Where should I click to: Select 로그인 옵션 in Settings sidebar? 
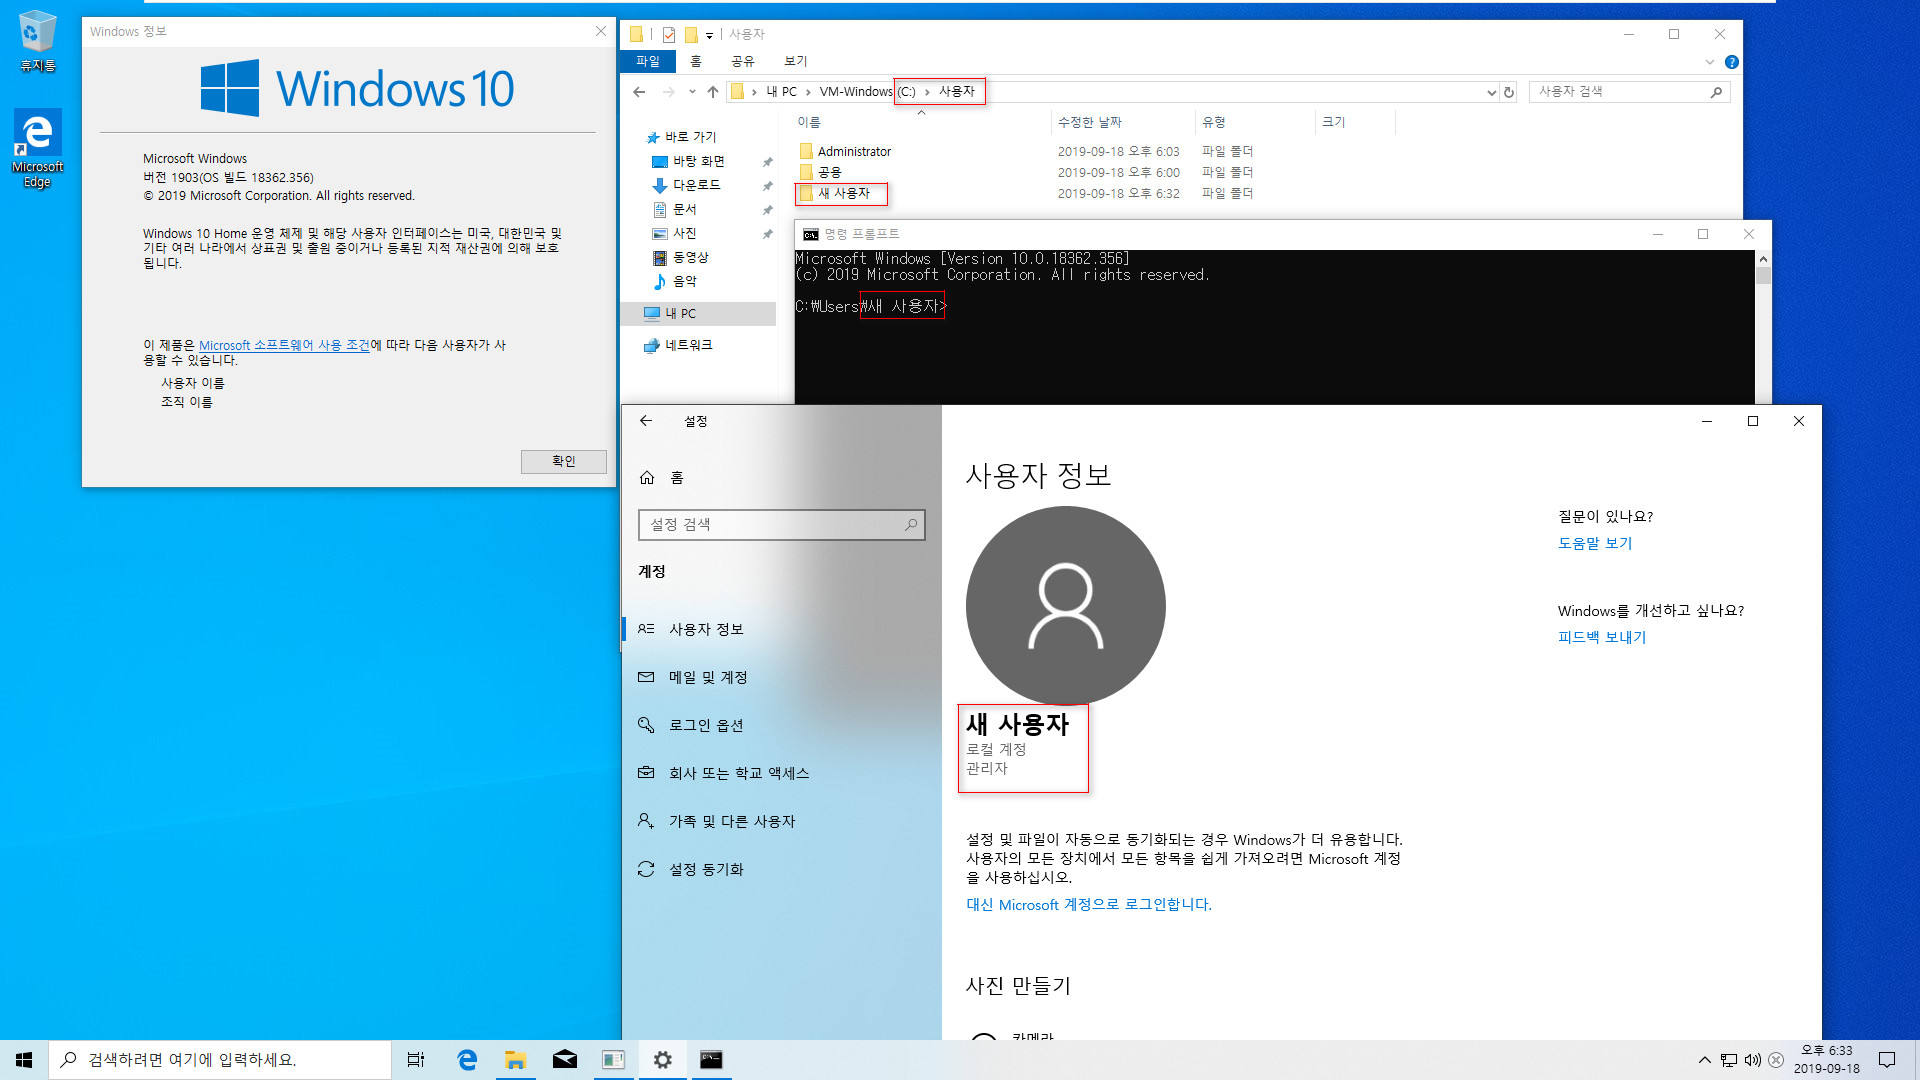[782, 725]
